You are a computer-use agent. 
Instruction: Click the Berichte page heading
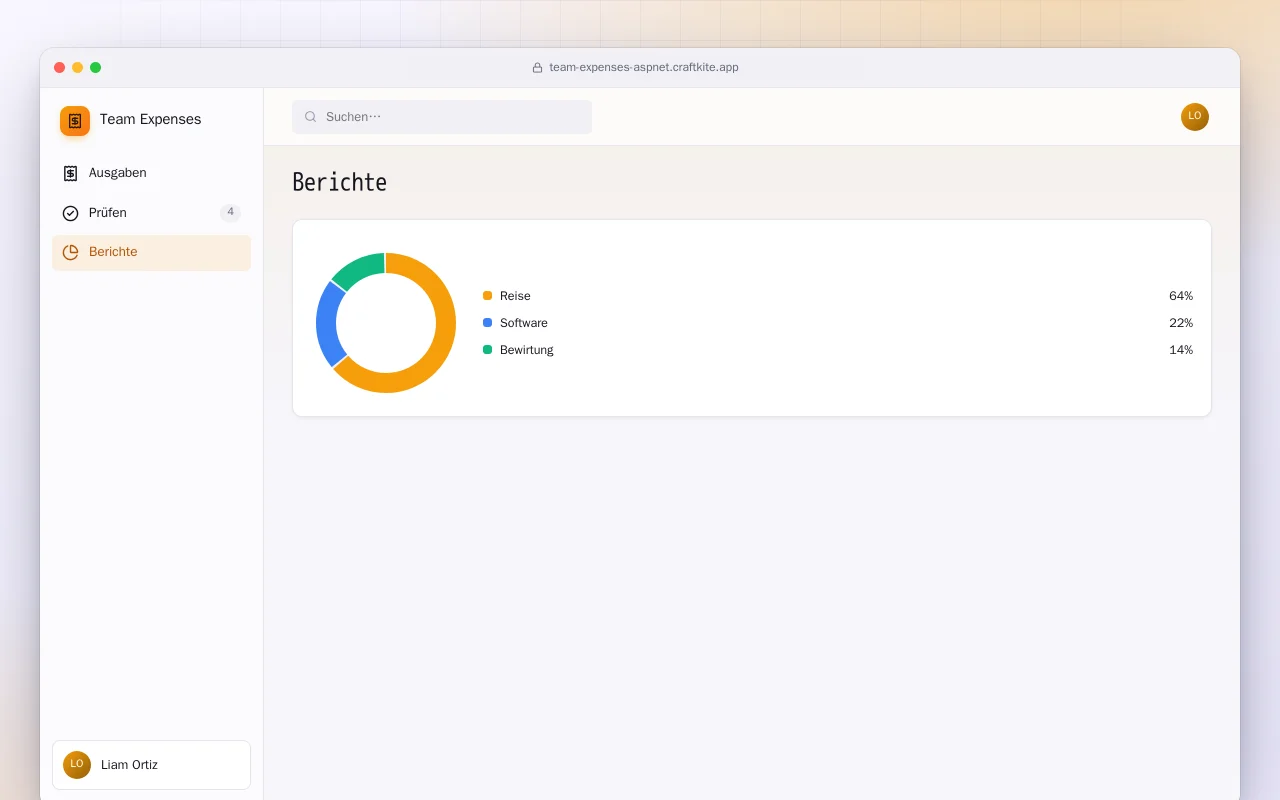tap(339, 182)
